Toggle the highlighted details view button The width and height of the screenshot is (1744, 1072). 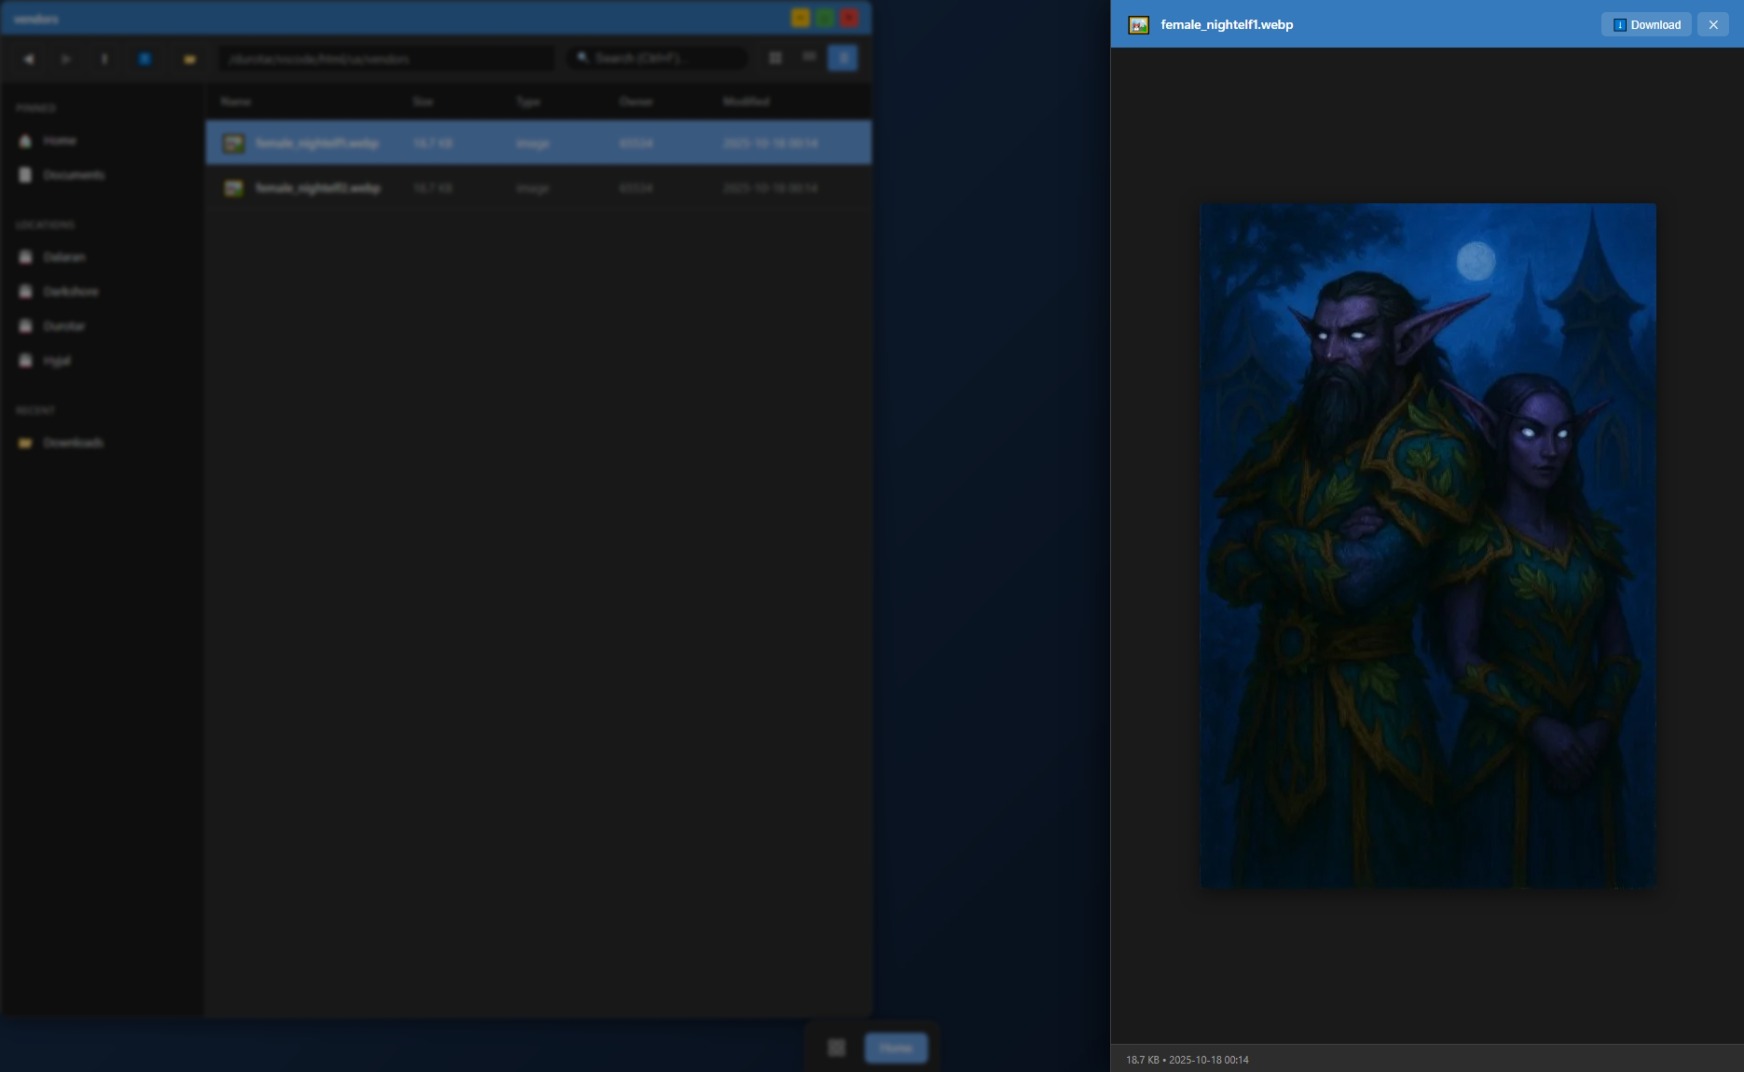point(843,58)
